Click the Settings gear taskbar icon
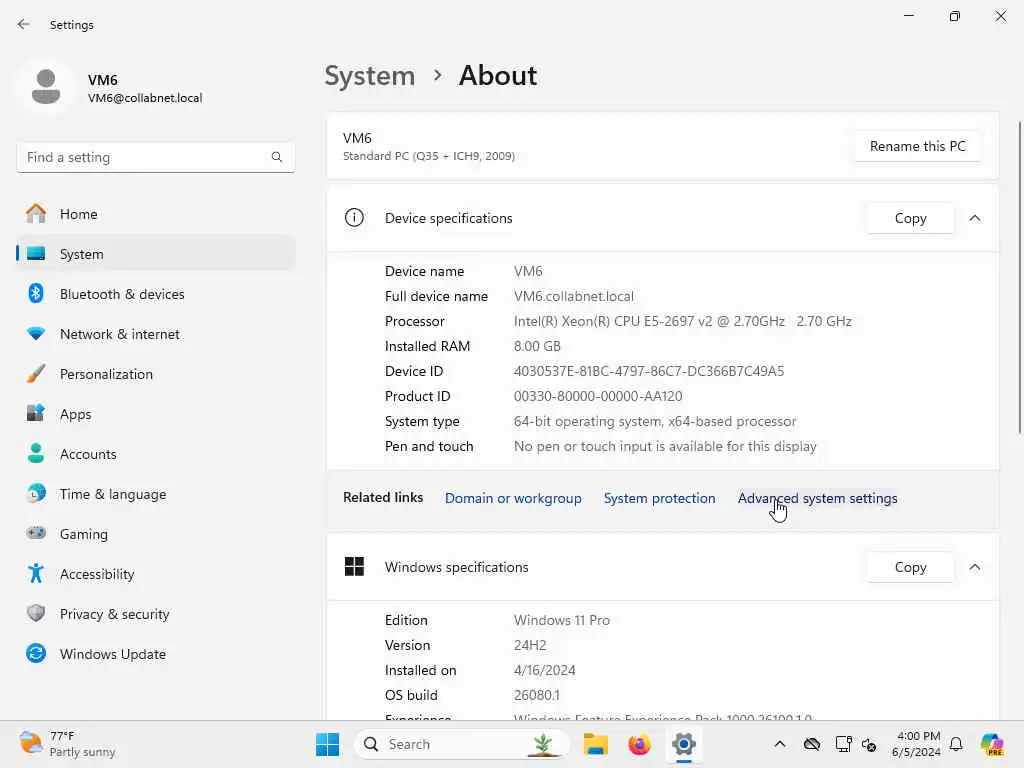 (684, 744)
